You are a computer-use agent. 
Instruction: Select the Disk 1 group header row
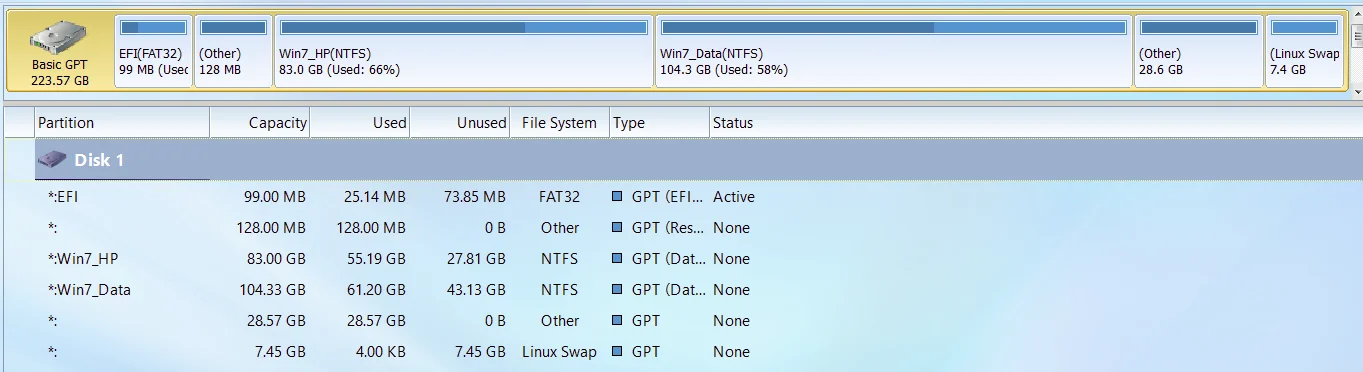point(699,160)
